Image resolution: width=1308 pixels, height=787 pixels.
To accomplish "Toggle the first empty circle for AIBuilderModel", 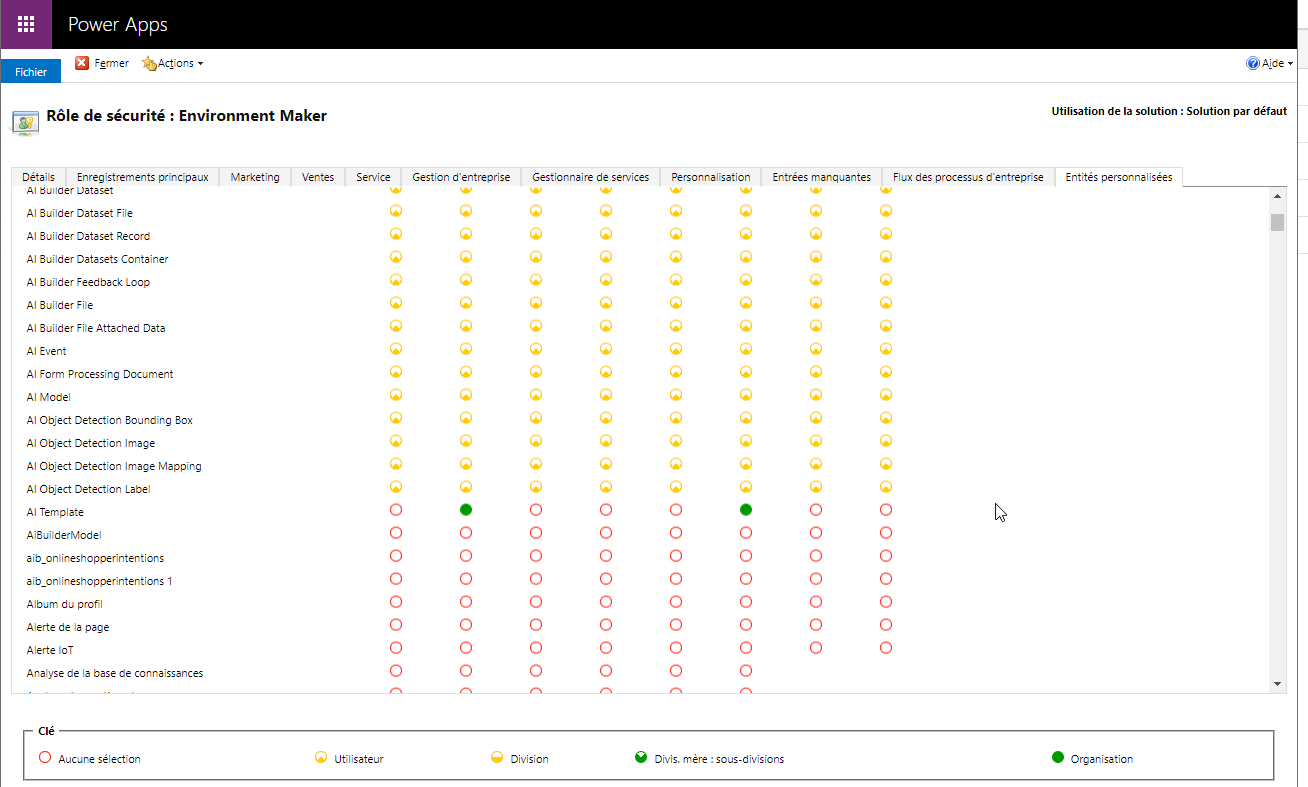I will (396, 533).
